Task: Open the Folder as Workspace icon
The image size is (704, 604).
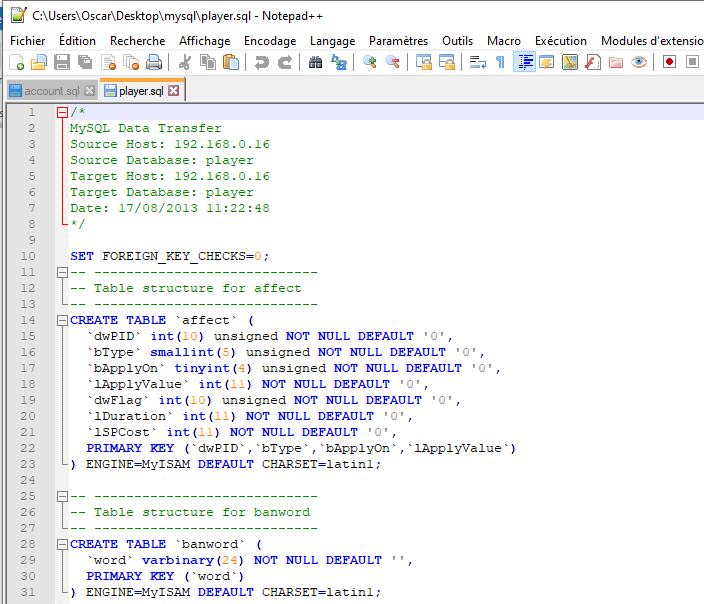Action: (x=616, y=62)
